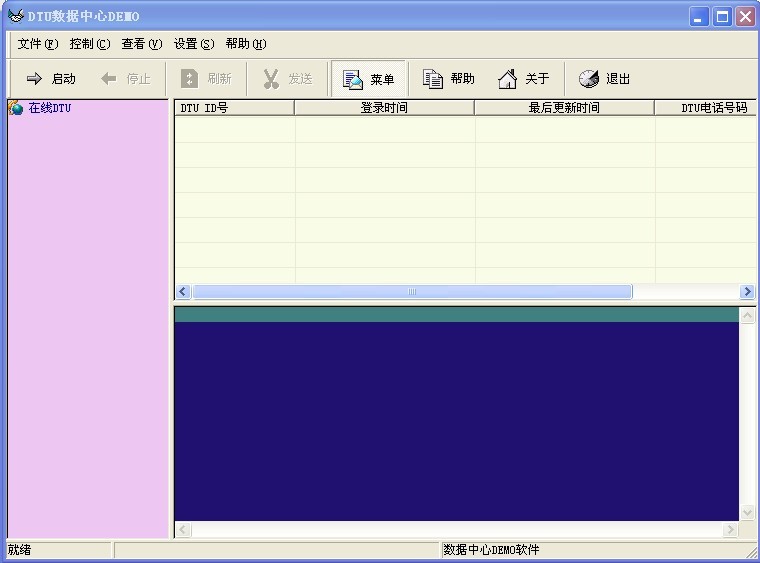
Task: Click log panel scroll down arrow
Action: pyautogui.click(x=747, y=512)
